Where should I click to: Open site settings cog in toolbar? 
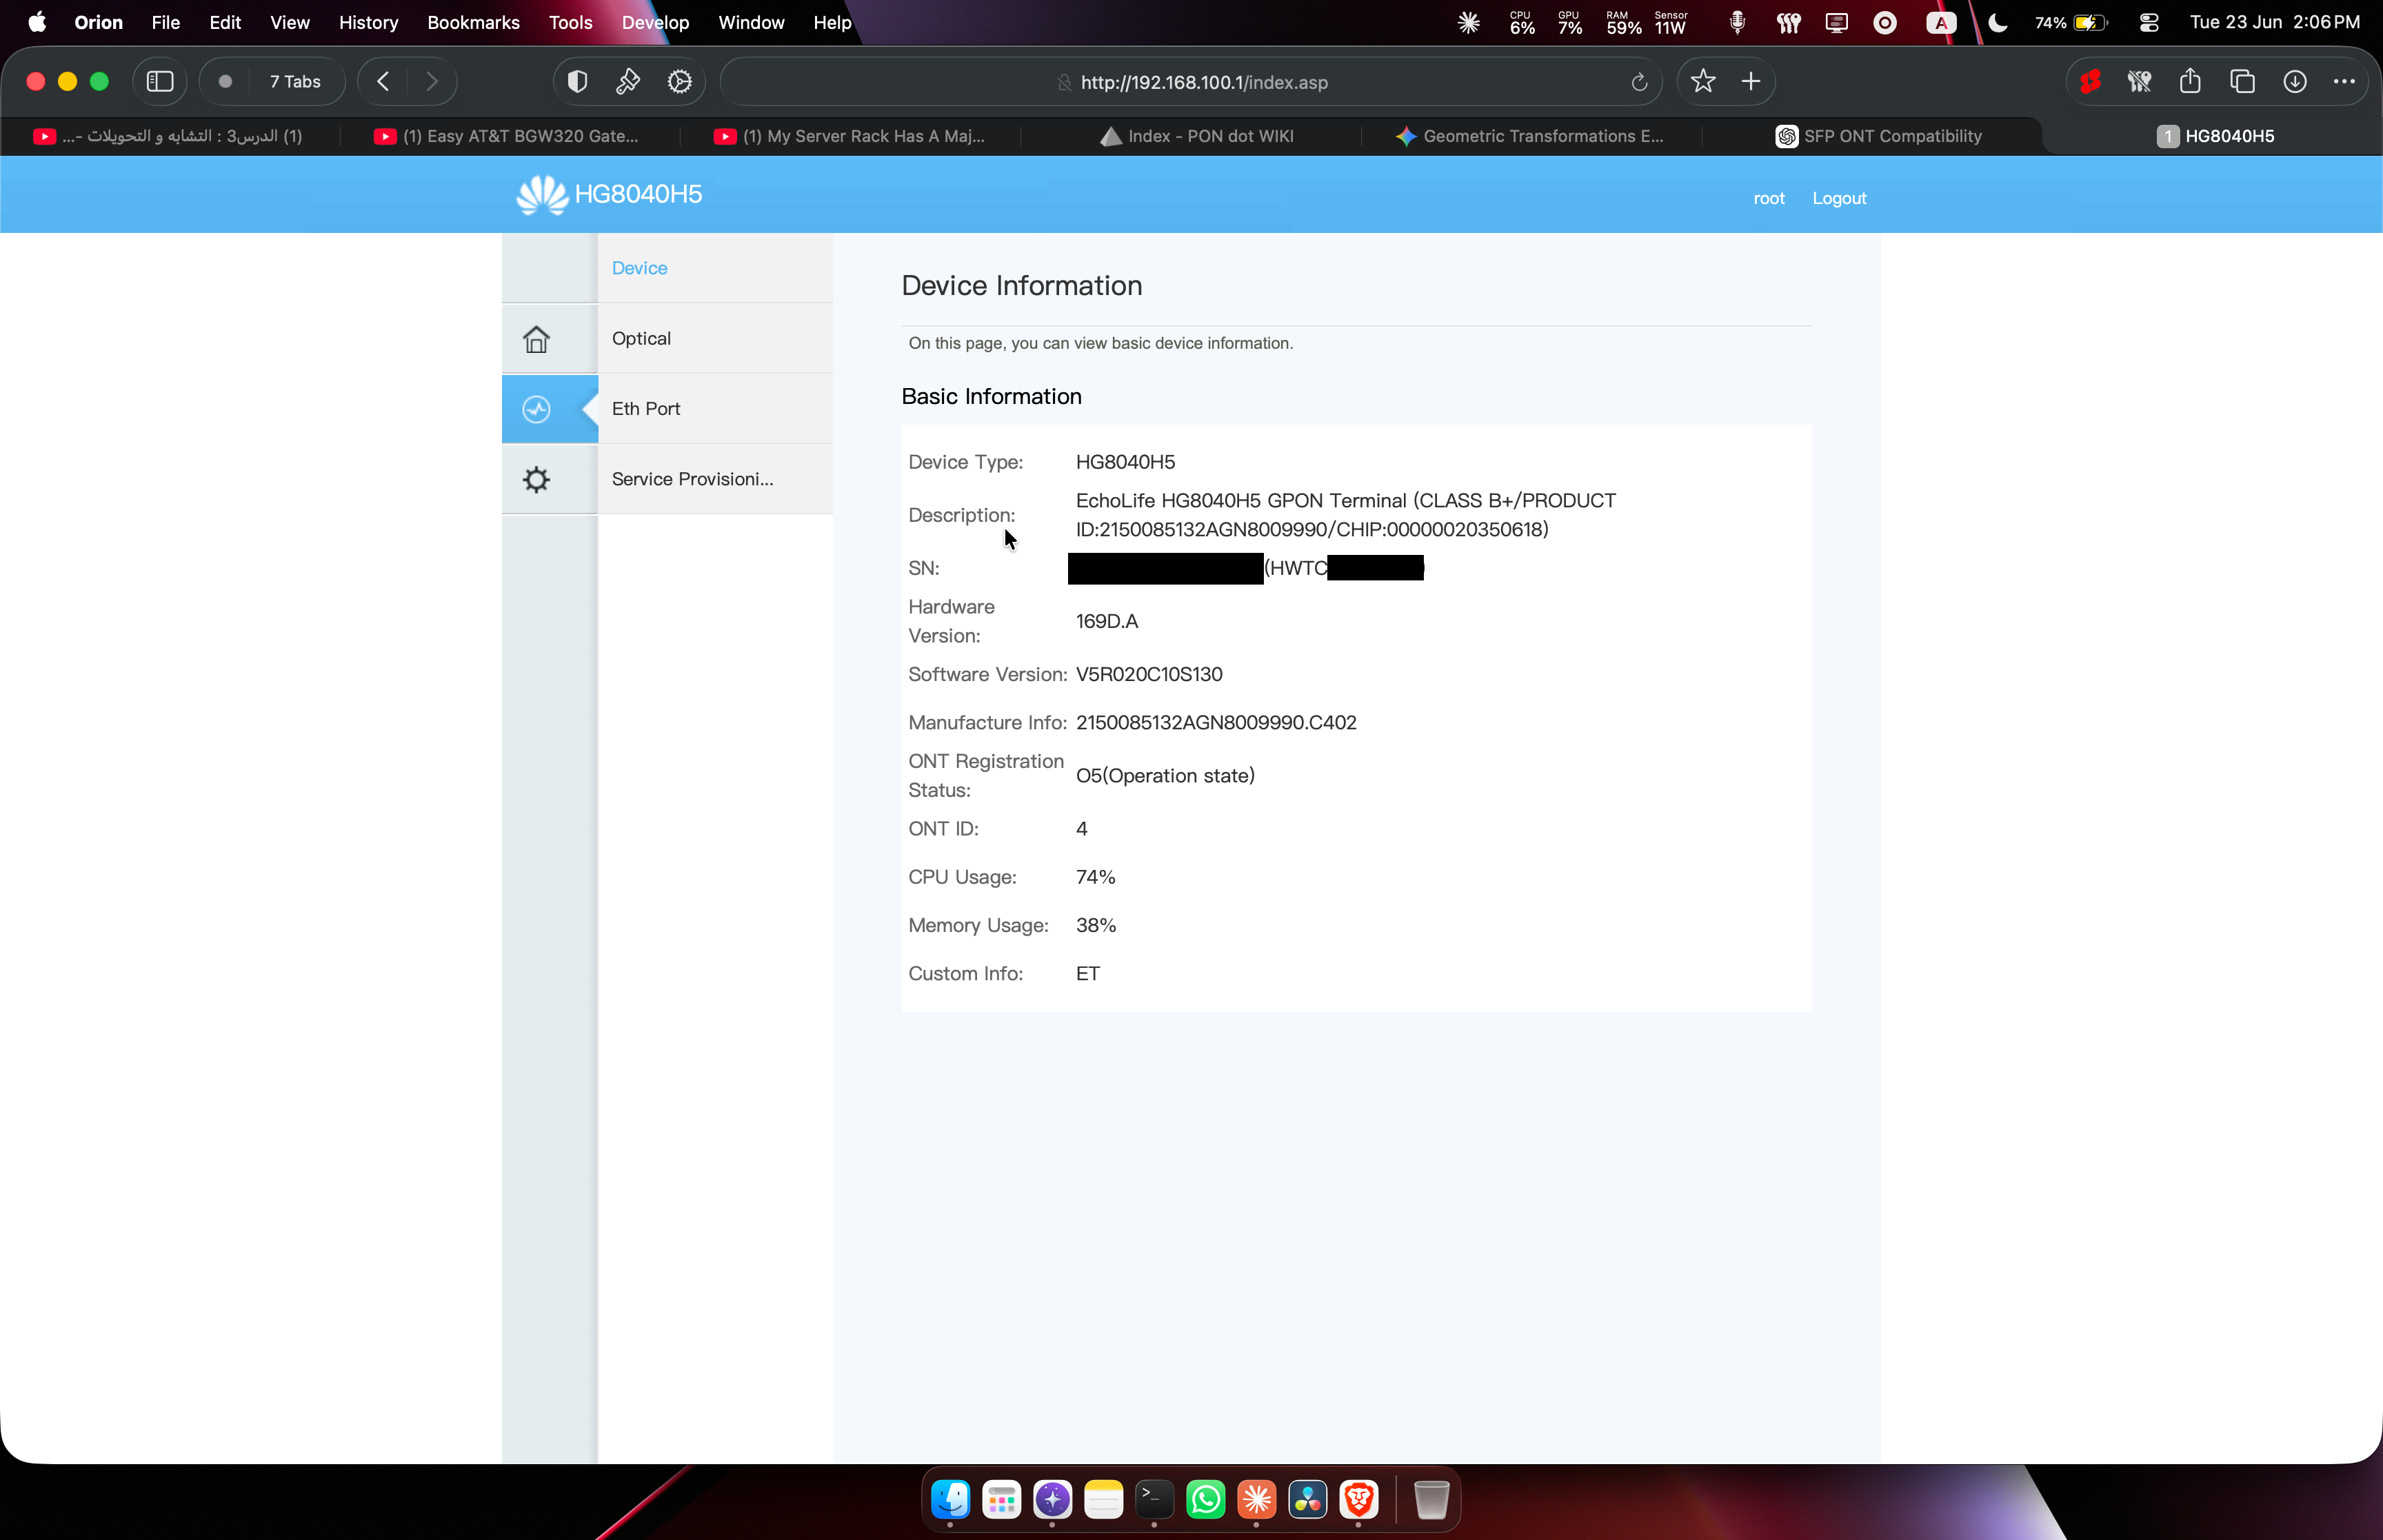(x=680, y=82)
